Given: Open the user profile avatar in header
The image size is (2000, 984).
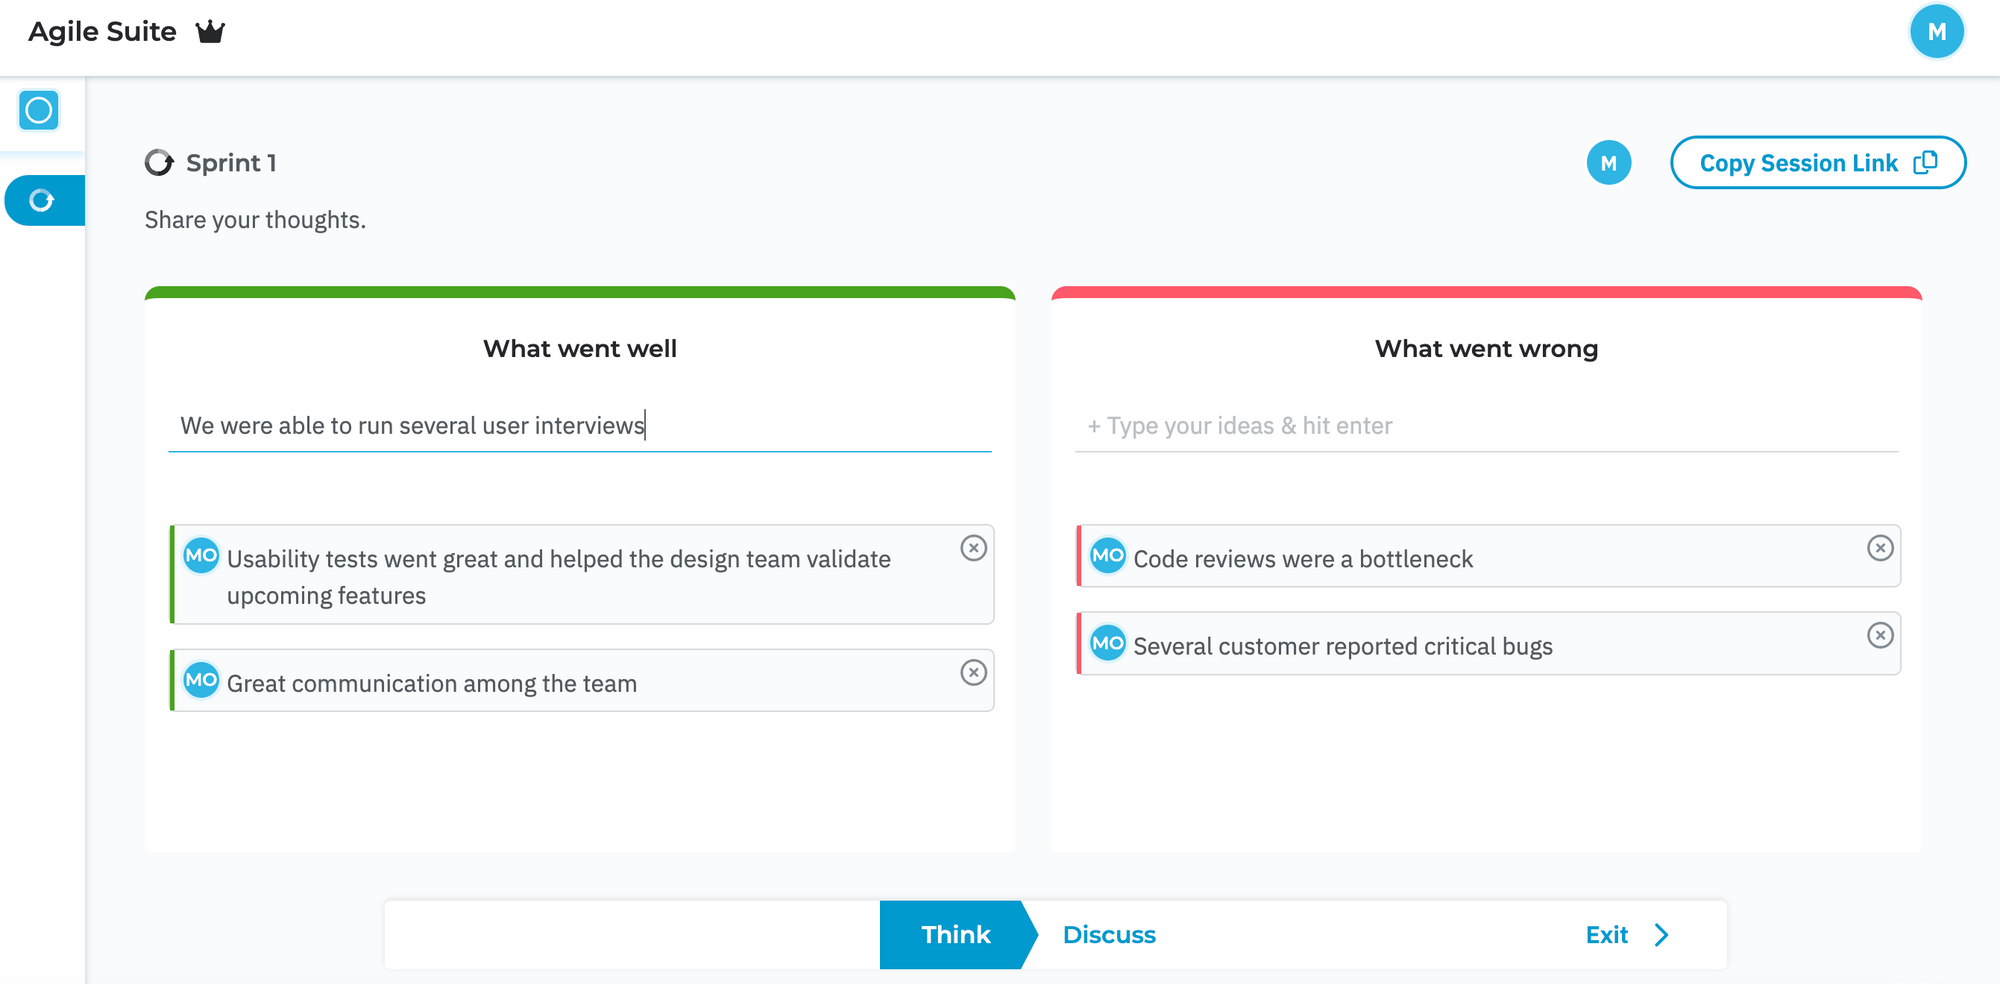Looking at the screenshot, I should pos(1936,32).
